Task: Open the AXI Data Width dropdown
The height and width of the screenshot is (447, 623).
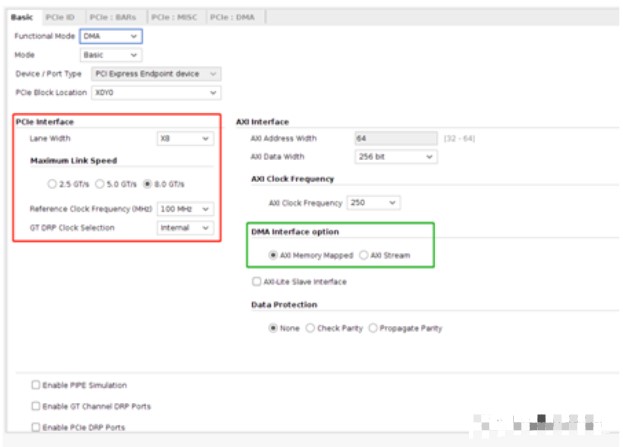Action: click(x=396, y=157)
